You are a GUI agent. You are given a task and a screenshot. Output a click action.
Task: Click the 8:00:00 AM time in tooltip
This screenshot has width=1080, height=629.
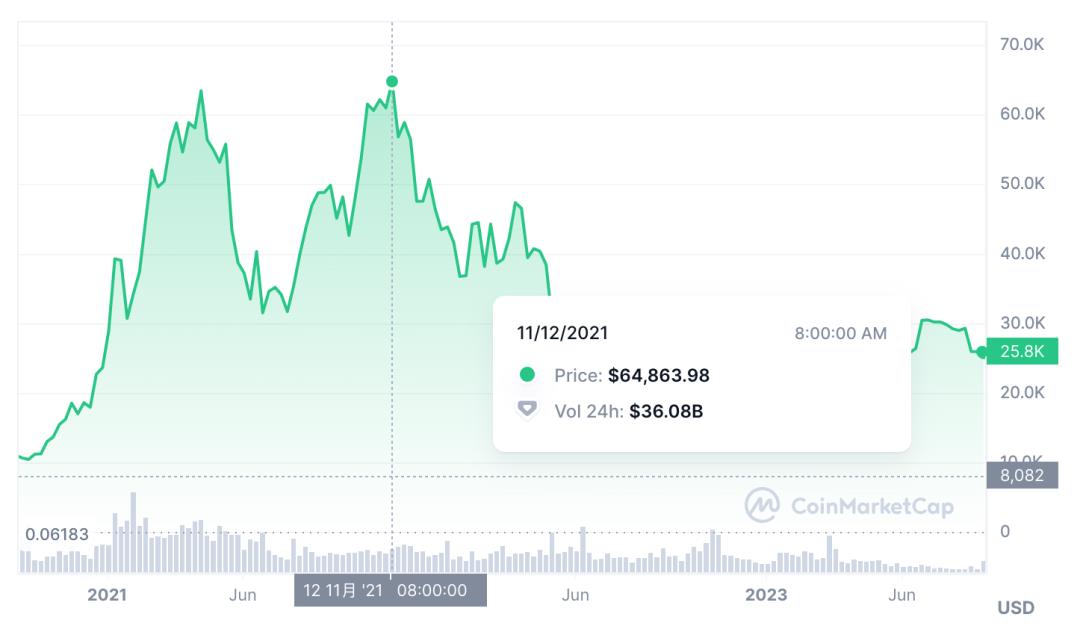840,333
